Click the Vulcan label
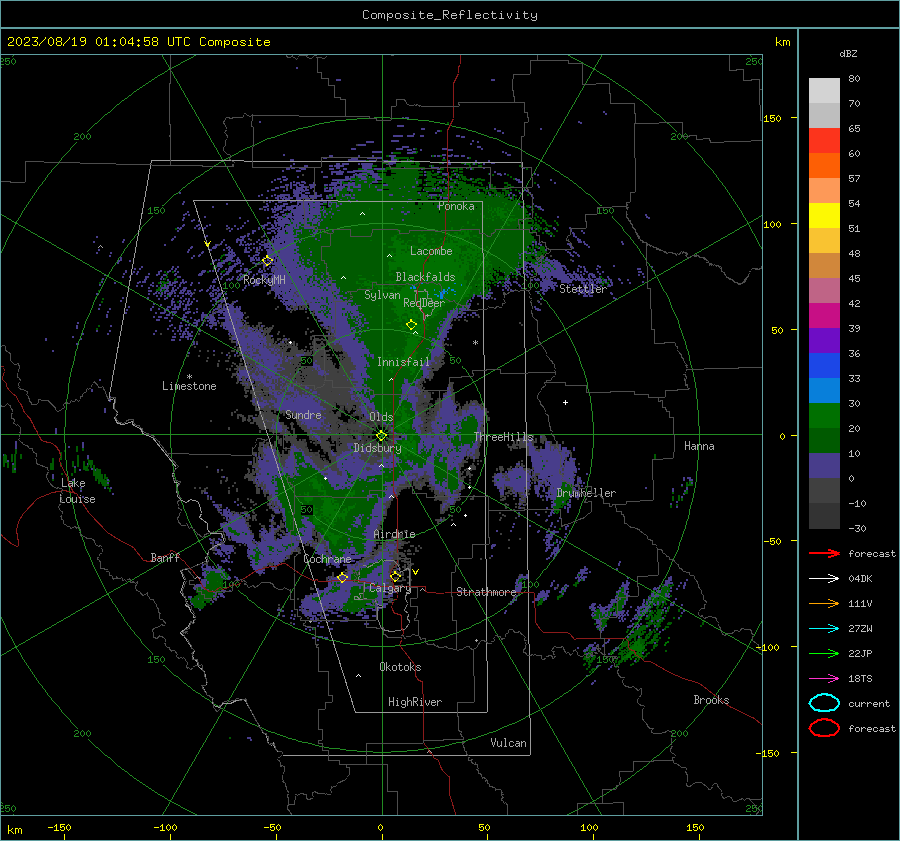The width and height of the screenshot is (900, 841). [x=508, y=743]
